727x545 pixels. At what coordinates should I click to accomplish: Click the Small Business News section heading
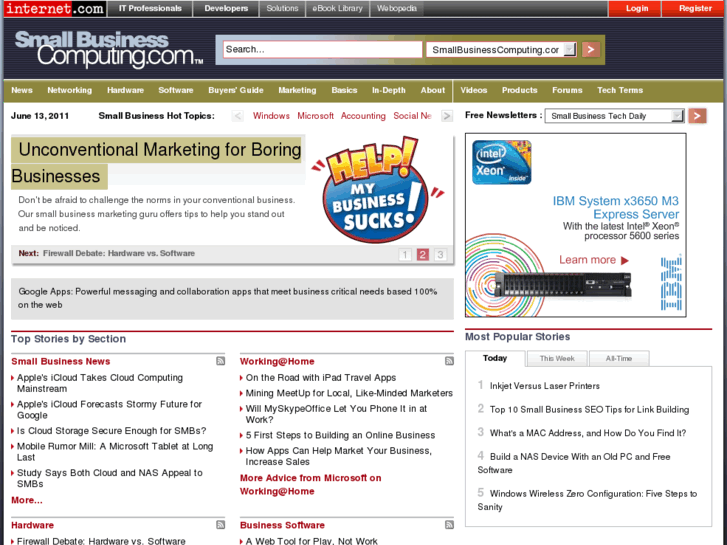(x=61, y=361)
